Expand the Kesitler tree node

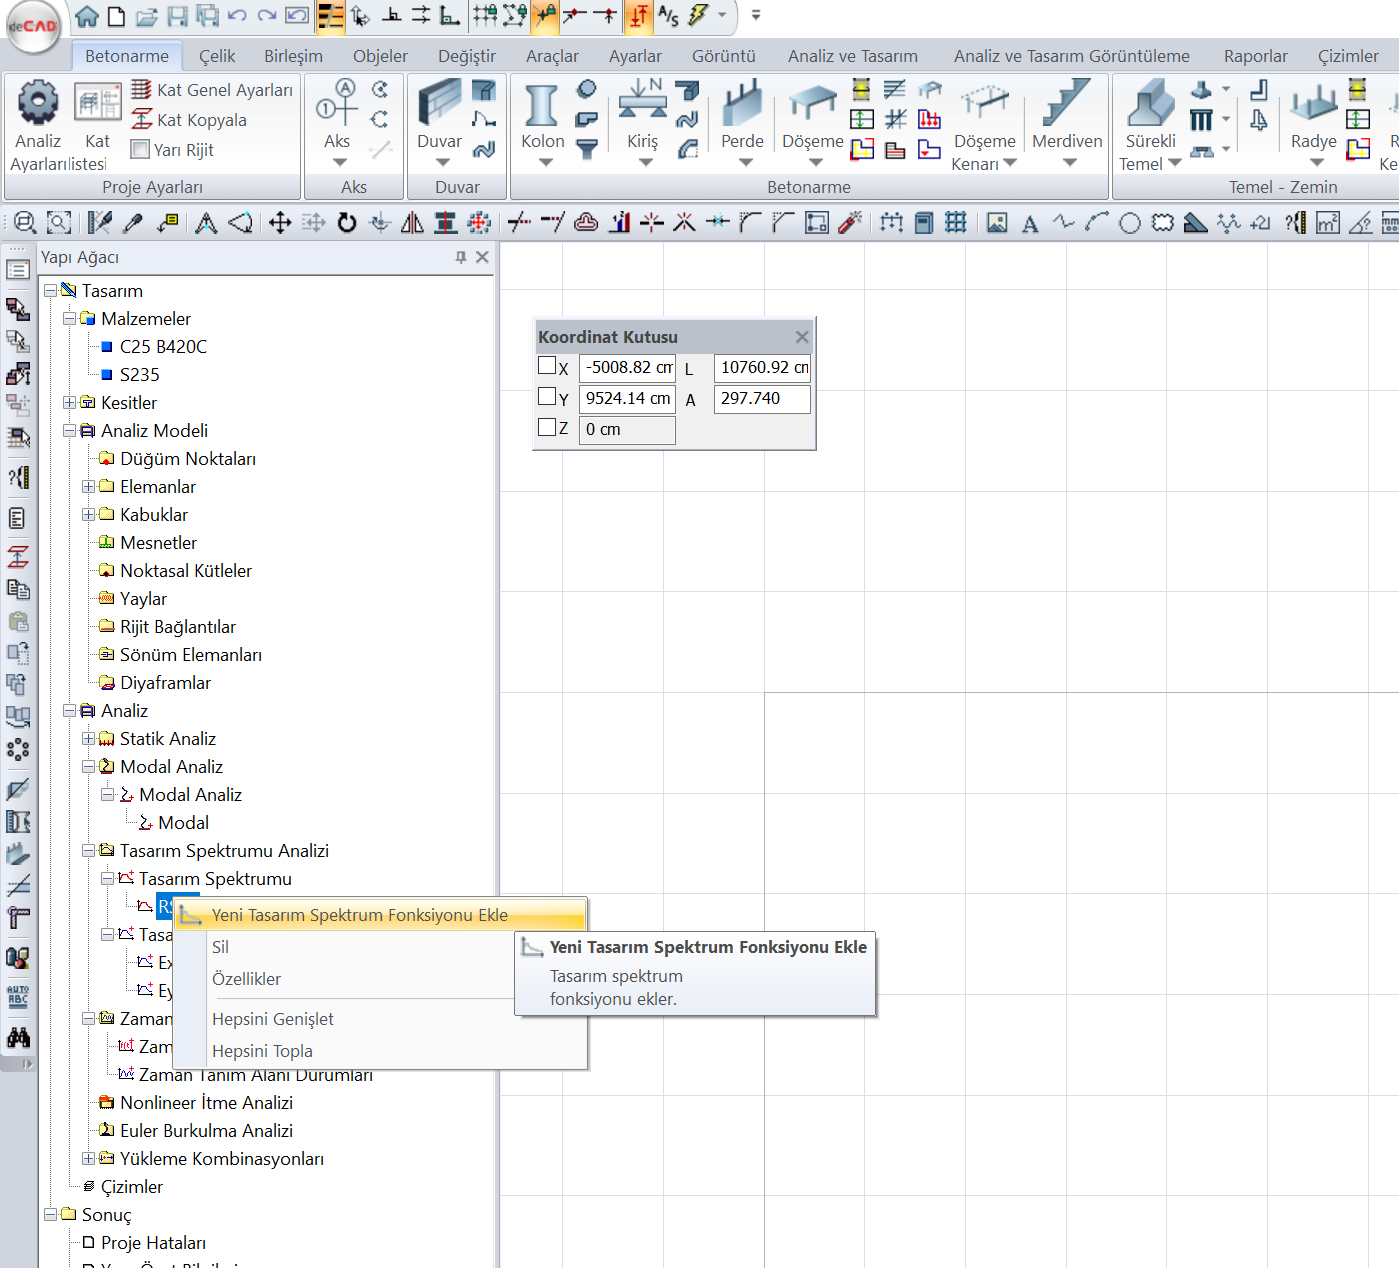pos(69,403)
